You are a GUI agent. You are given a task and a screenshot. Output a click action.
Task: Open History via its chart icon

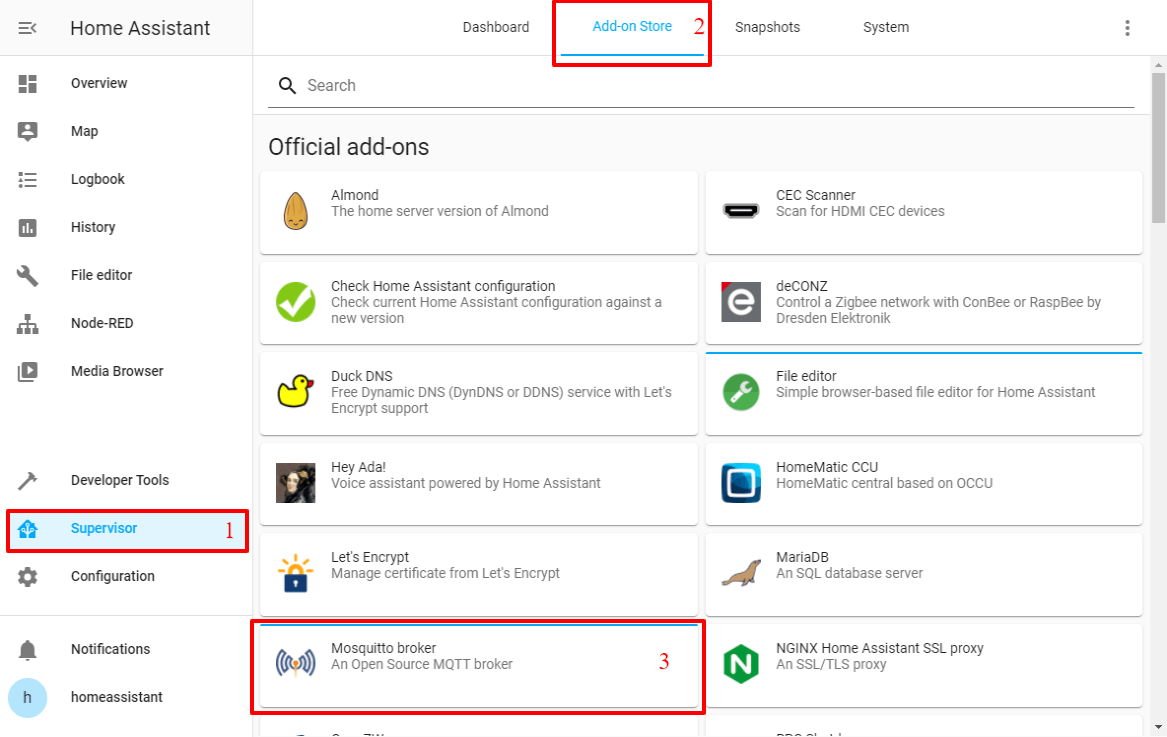coord(28,228)
